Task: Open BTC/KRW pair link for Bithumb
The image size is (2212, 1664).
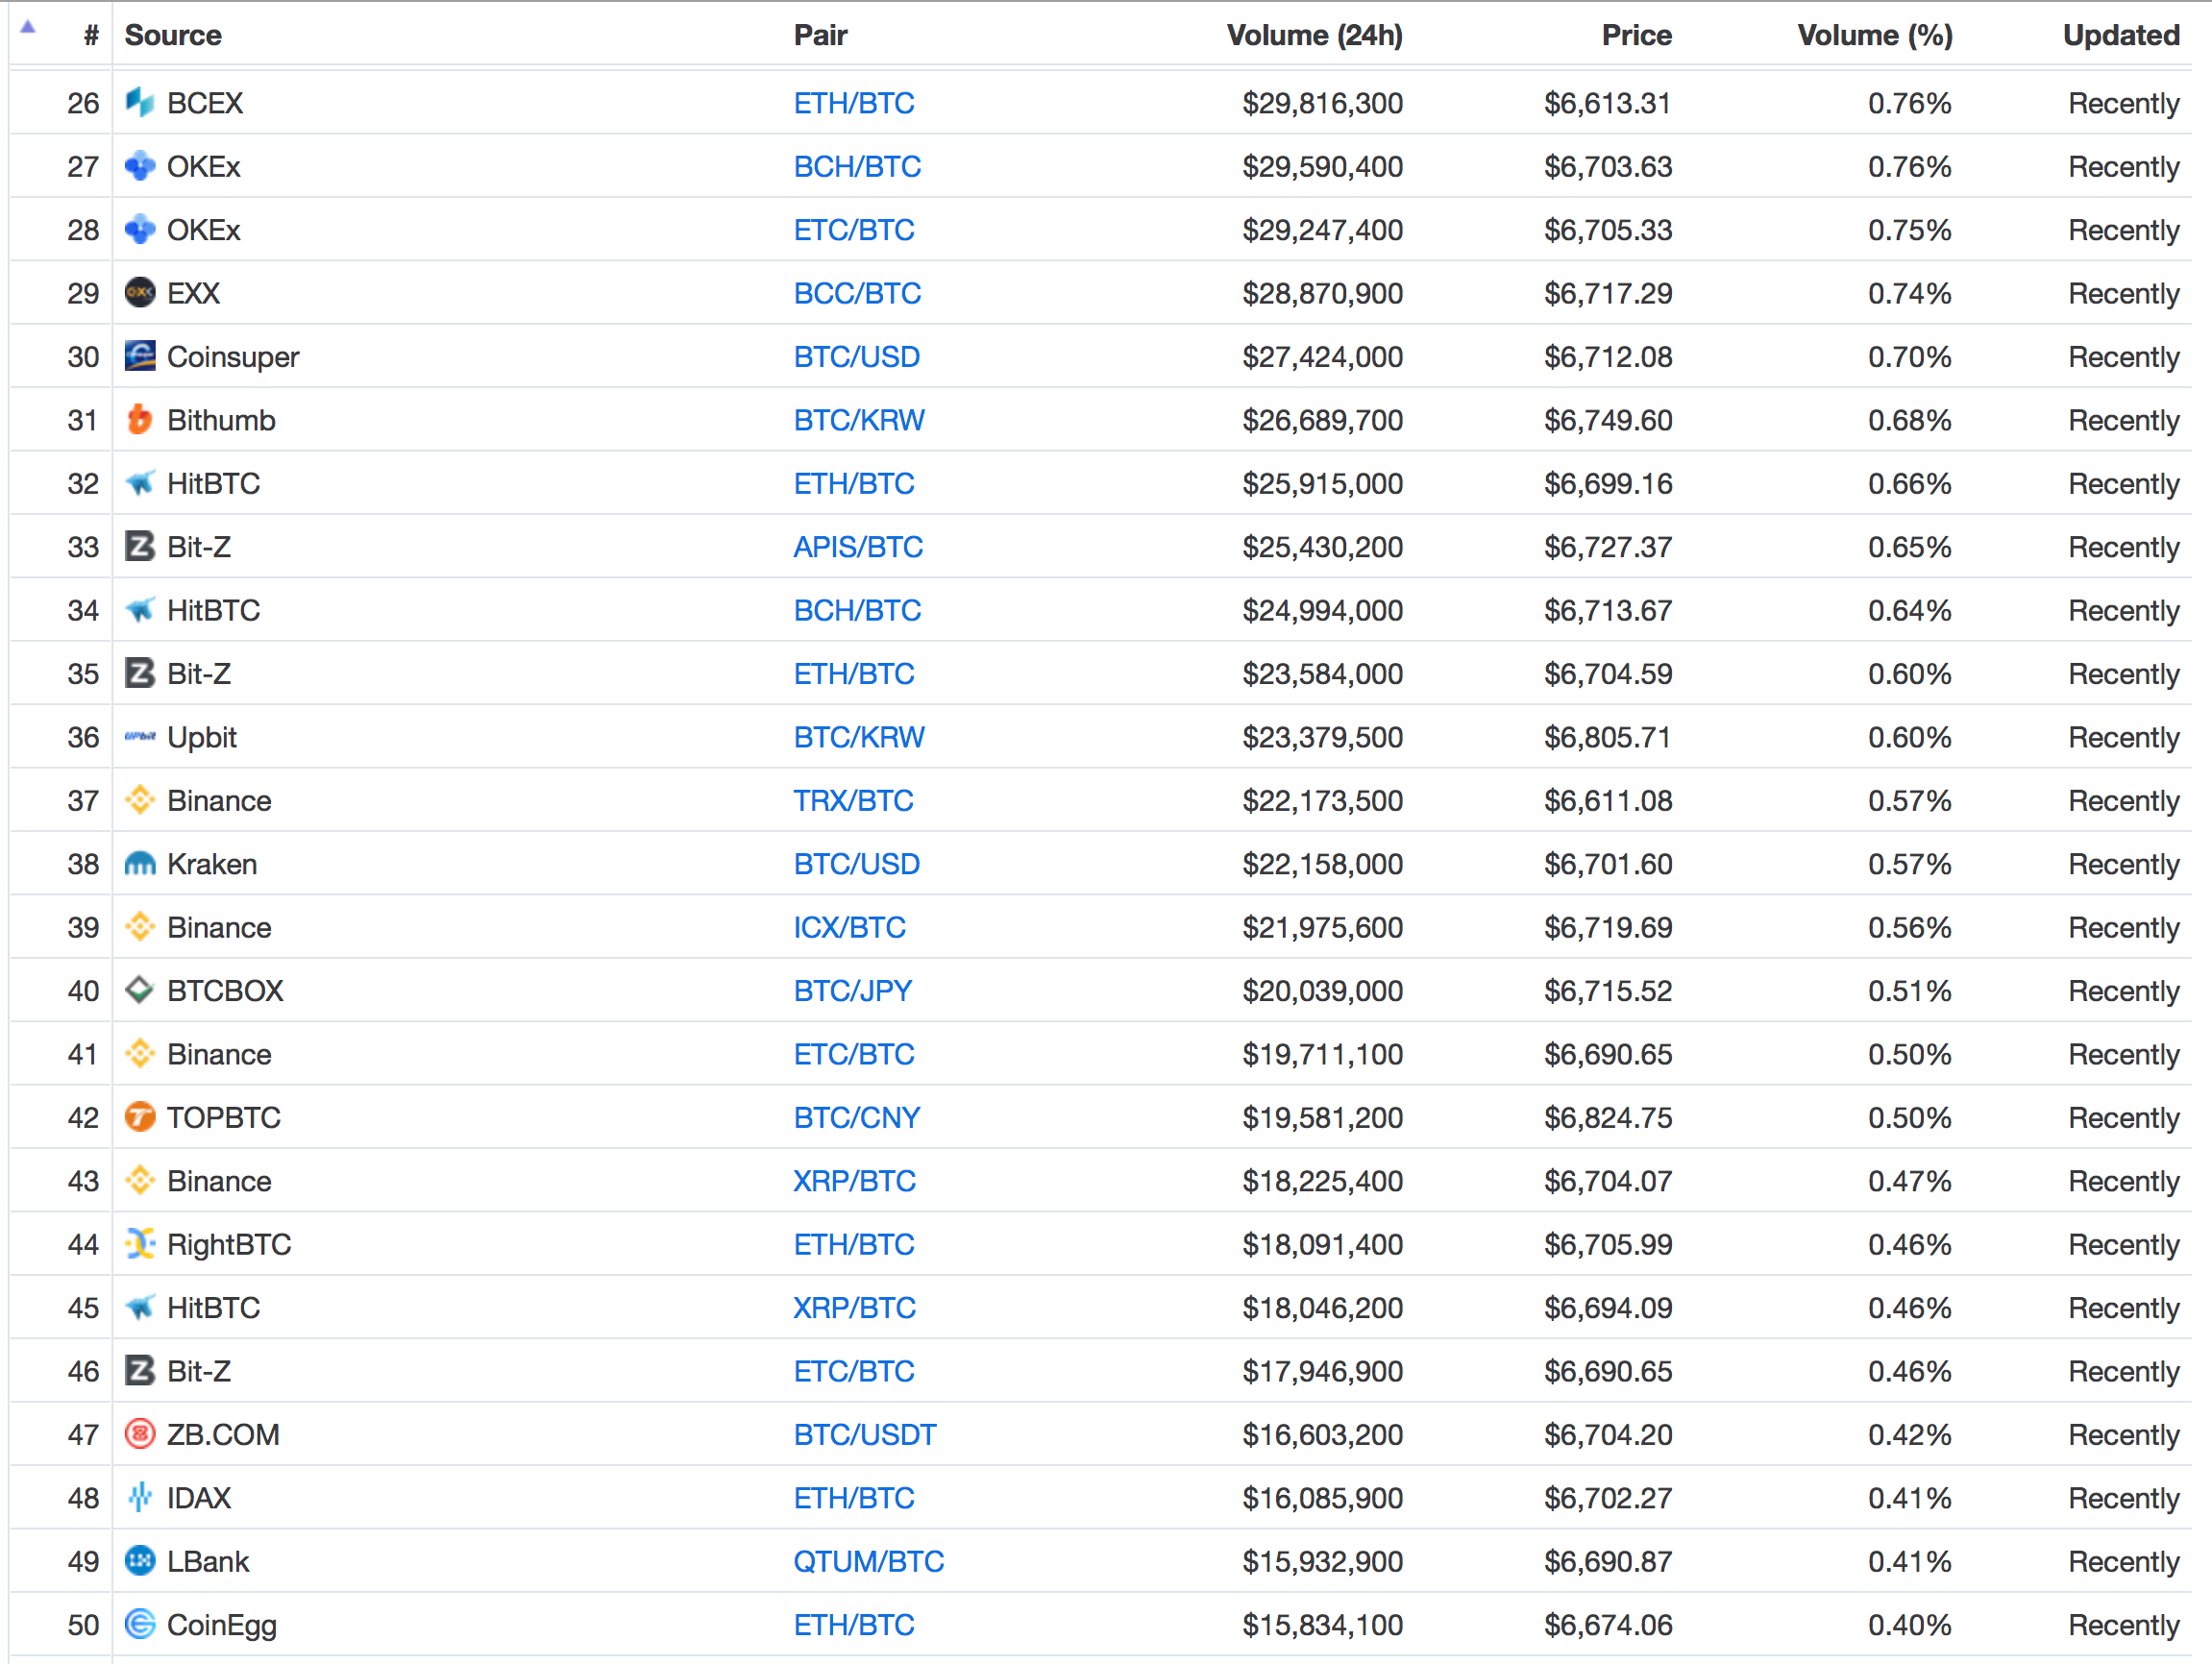Action: coord(859,420)
